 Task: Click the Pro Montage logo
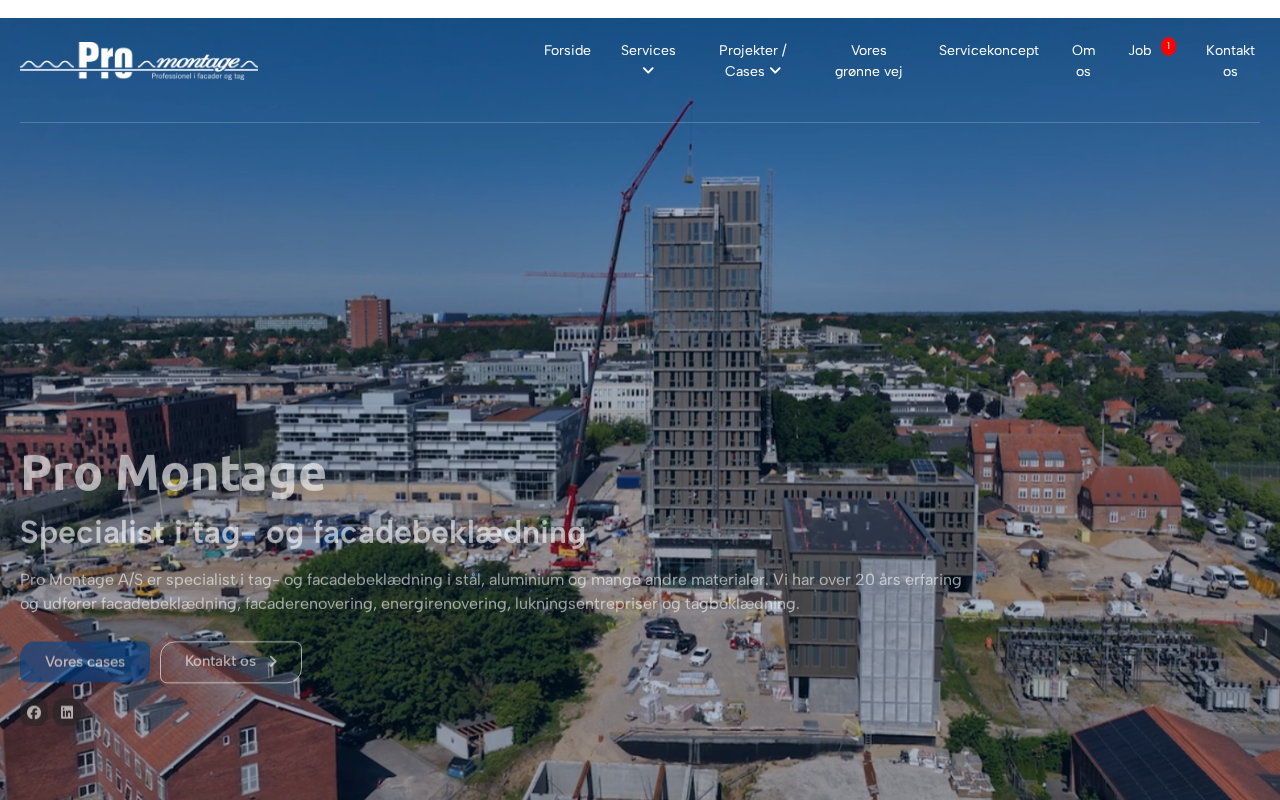tap(139, 61)
